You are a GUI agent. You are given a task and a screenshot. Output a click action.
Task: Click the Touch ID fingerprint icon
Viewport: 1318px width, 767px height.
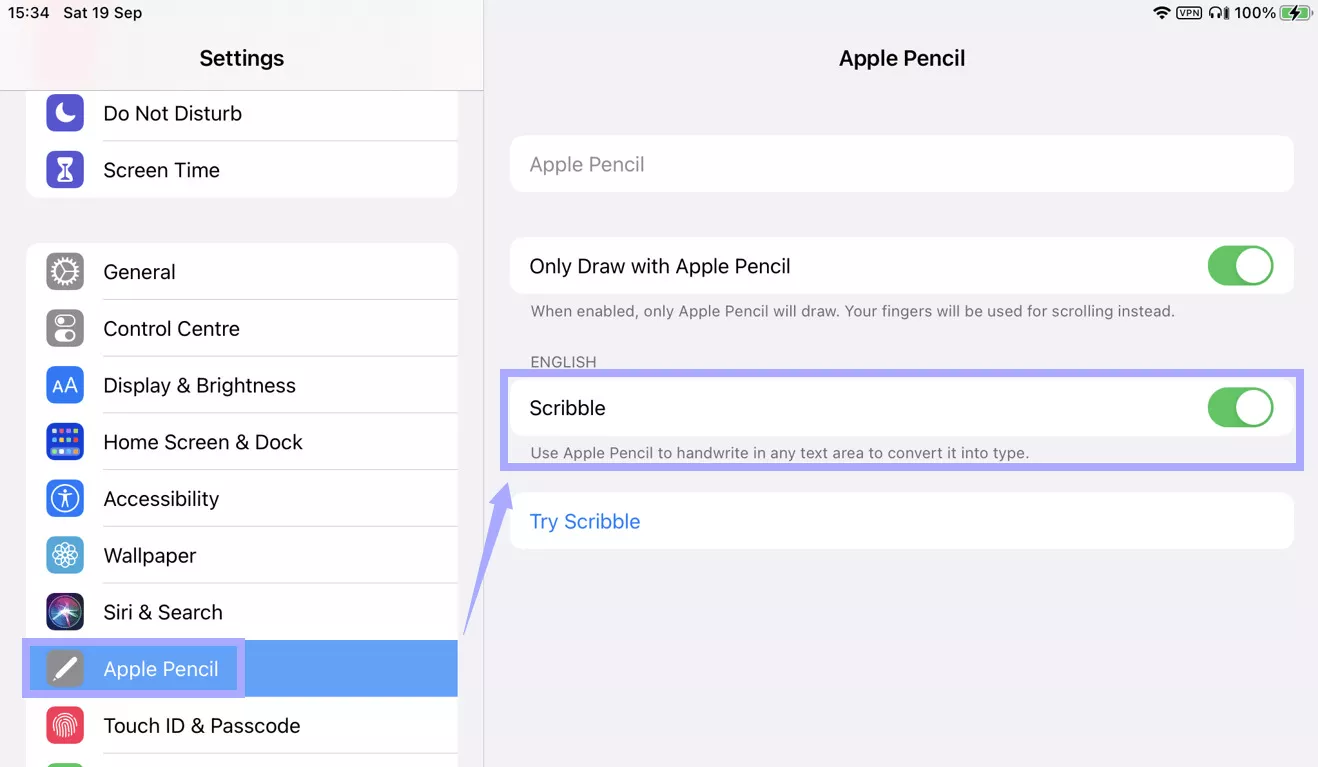coord(64,725)
